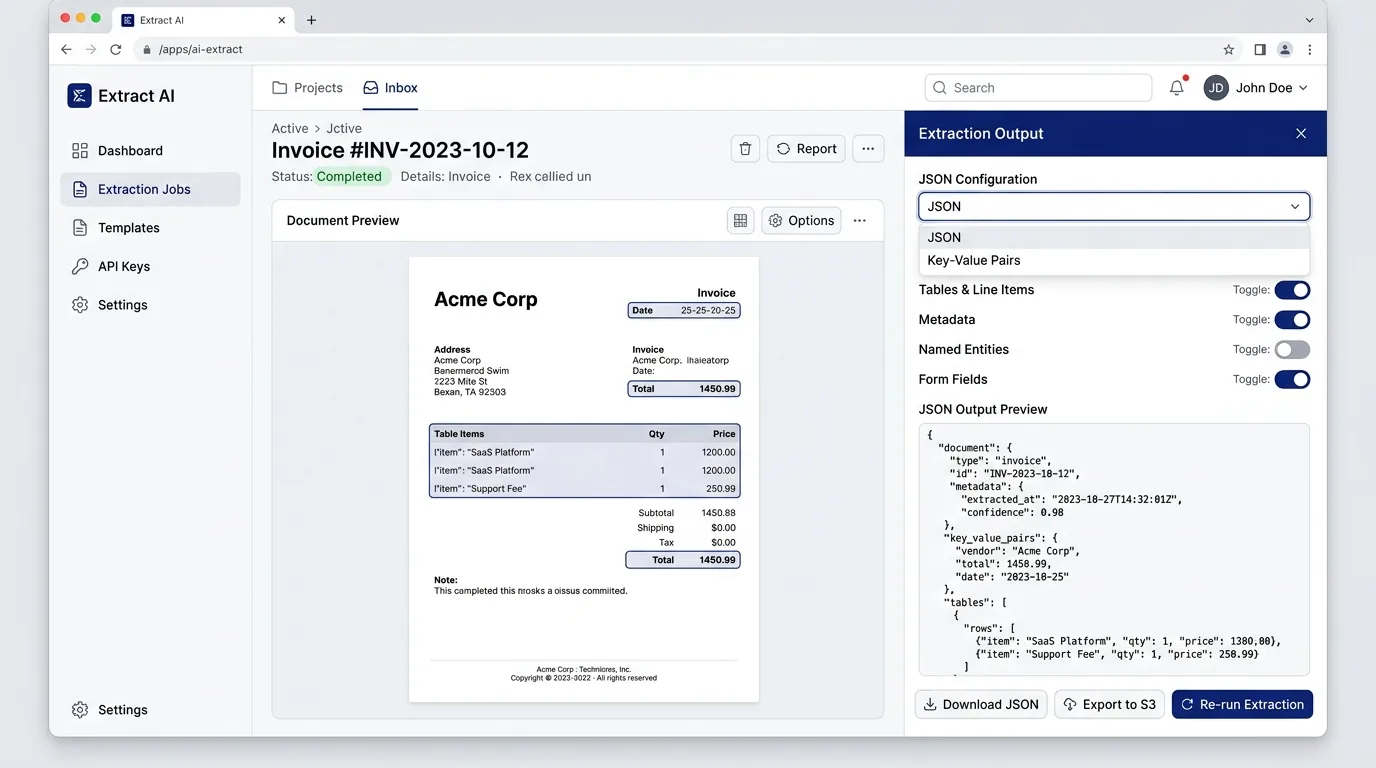Open browser new tab plus button
Image resolution: width=1376 pixels, height=768 pixels.
point(311,20)
